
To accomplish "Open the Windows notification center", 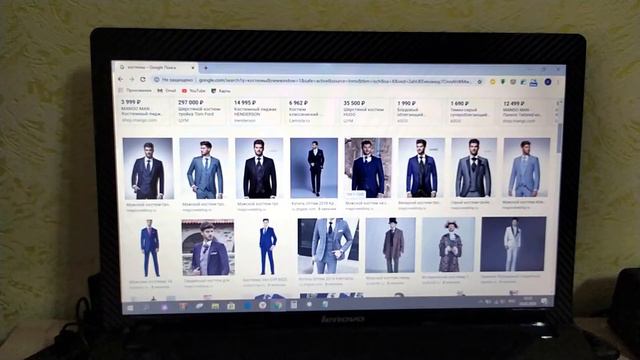I will point(544,301).
